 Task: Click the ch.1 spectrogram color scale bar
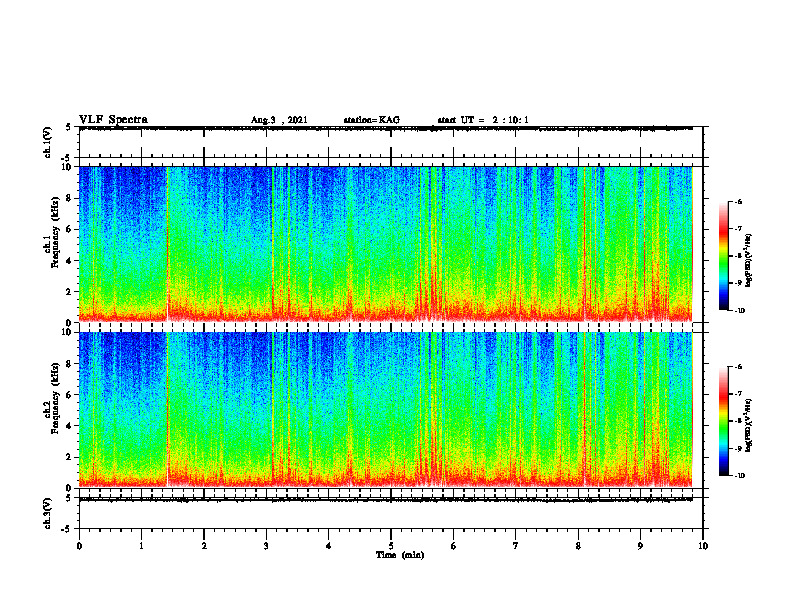[x=723, y=256]
